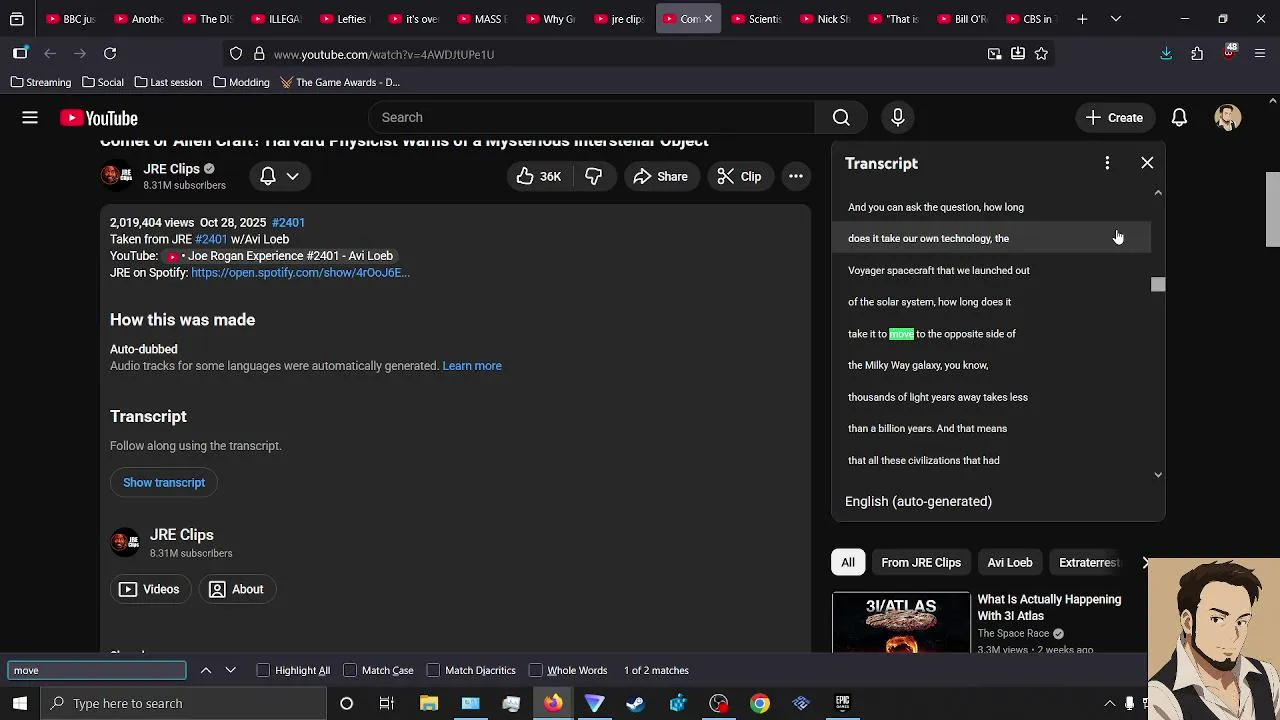Open more actions ellipsis under video

(796, 176)
